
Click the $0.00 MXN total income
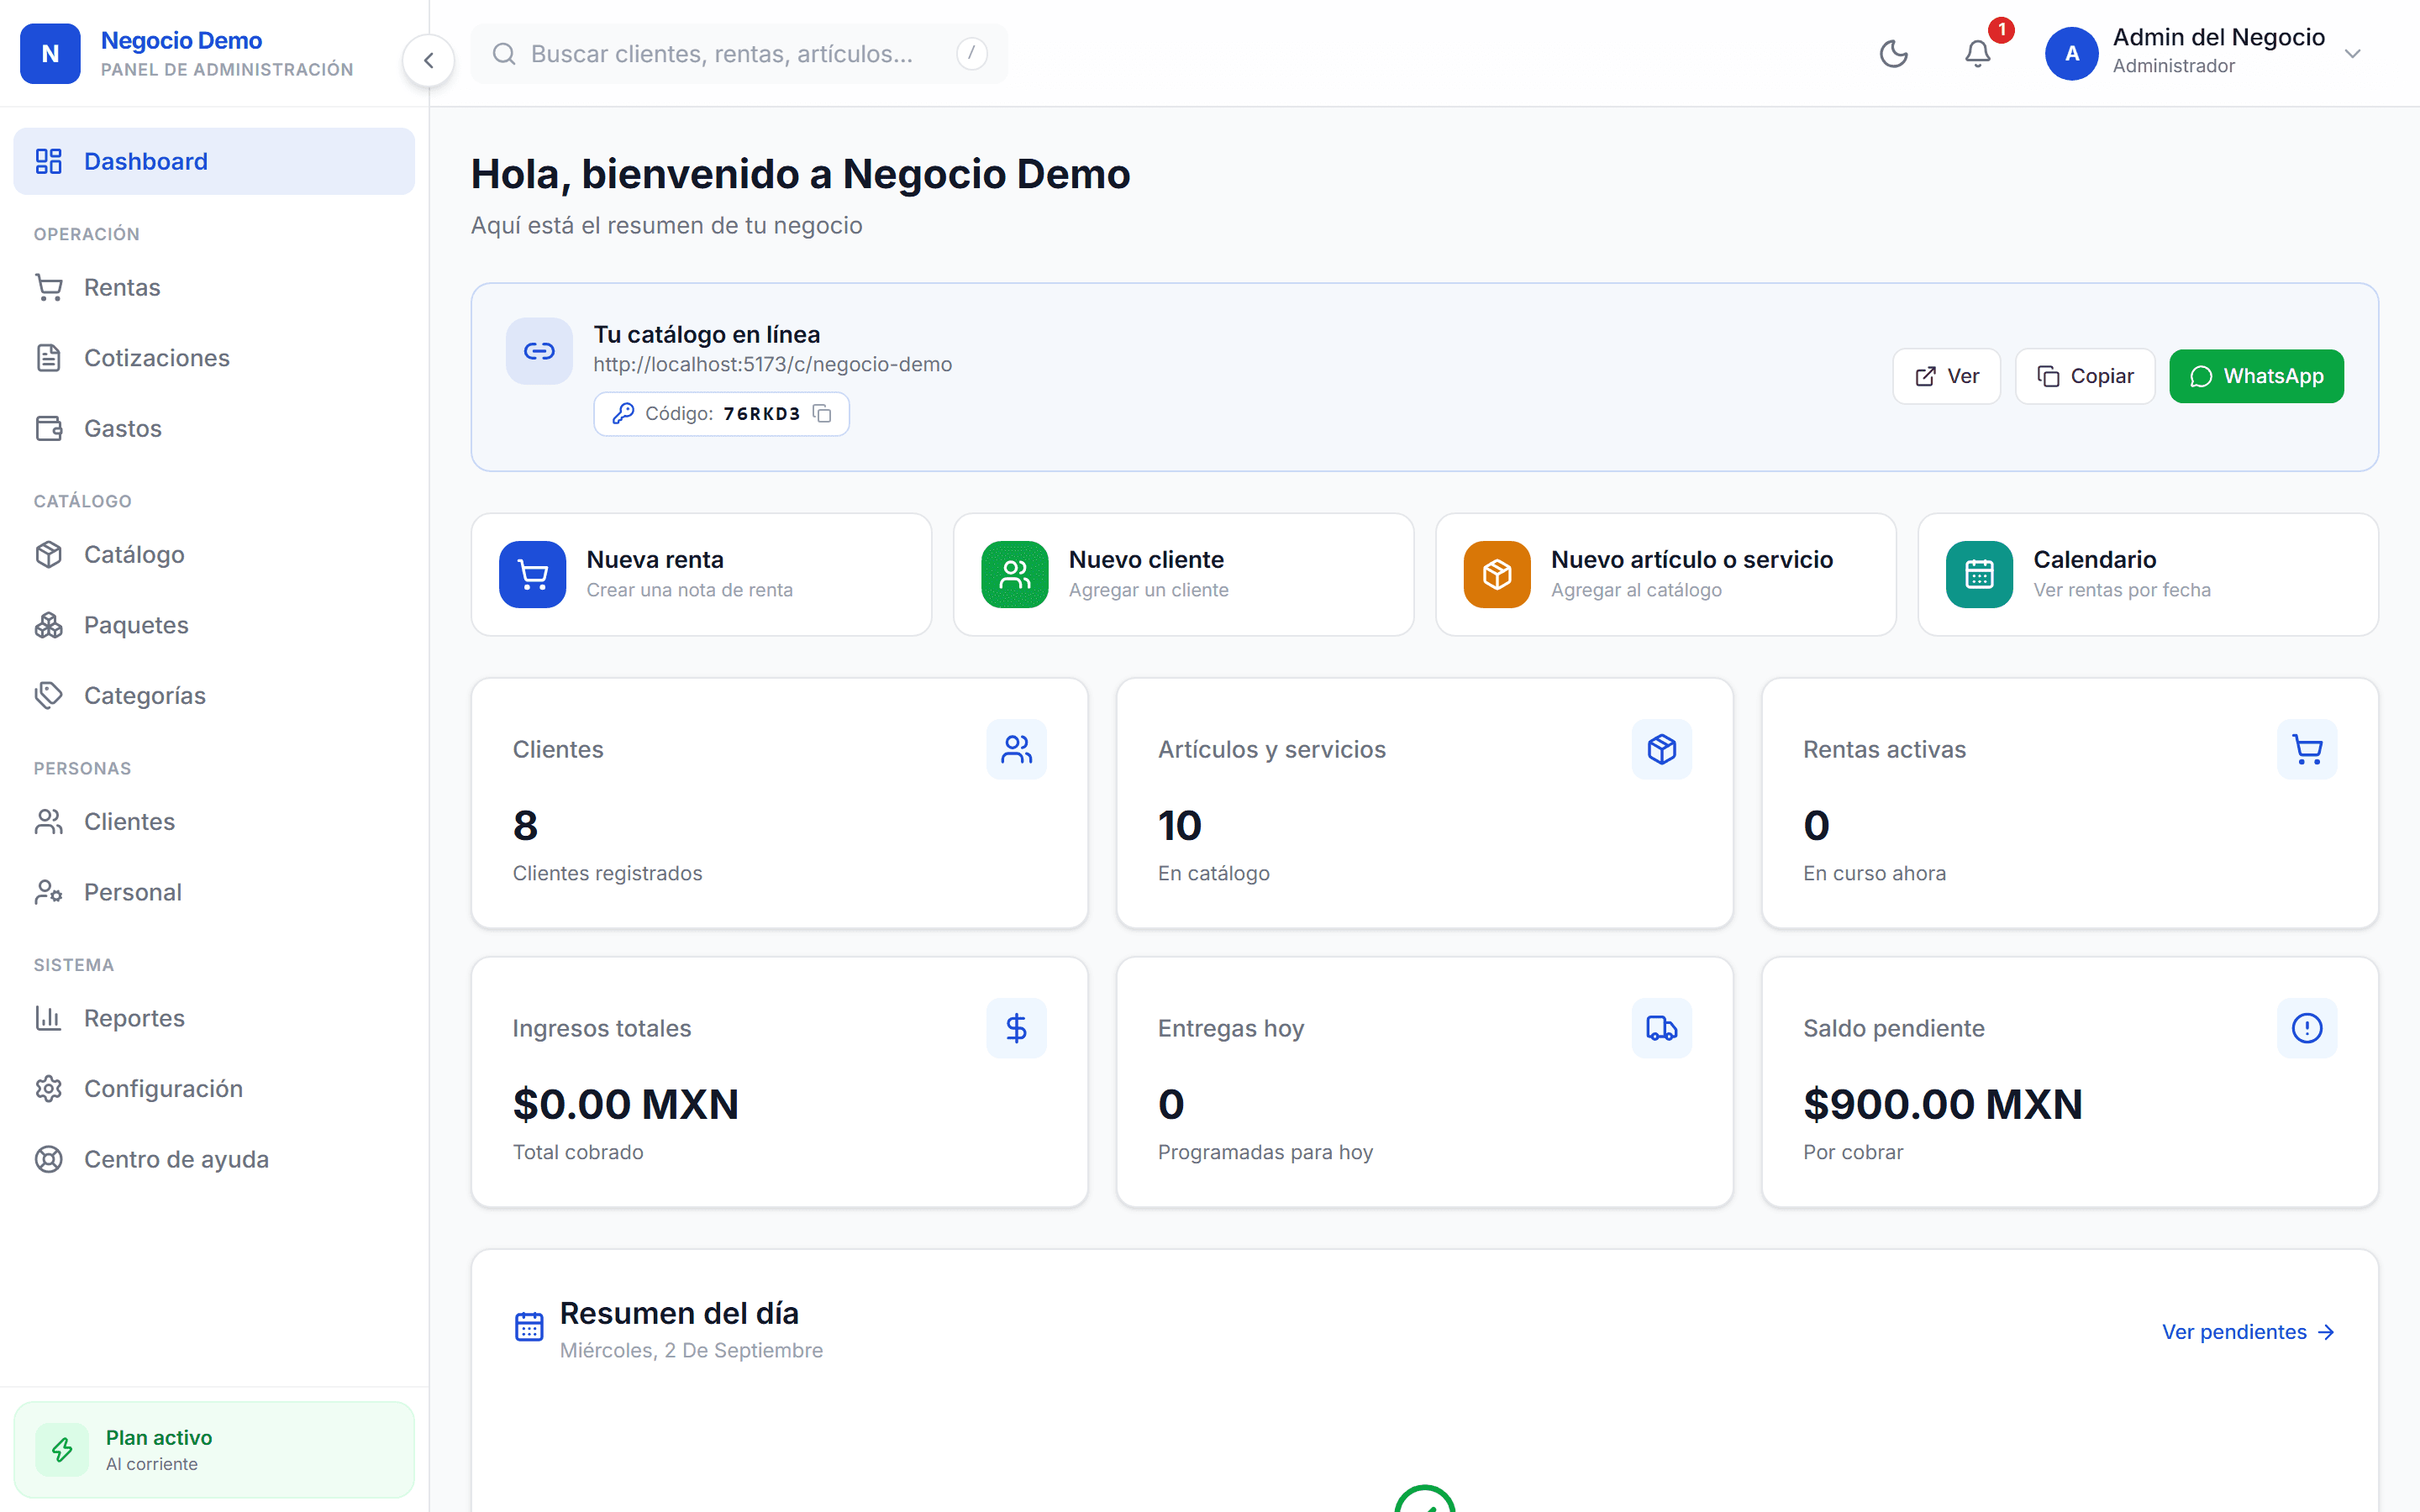625,1104
